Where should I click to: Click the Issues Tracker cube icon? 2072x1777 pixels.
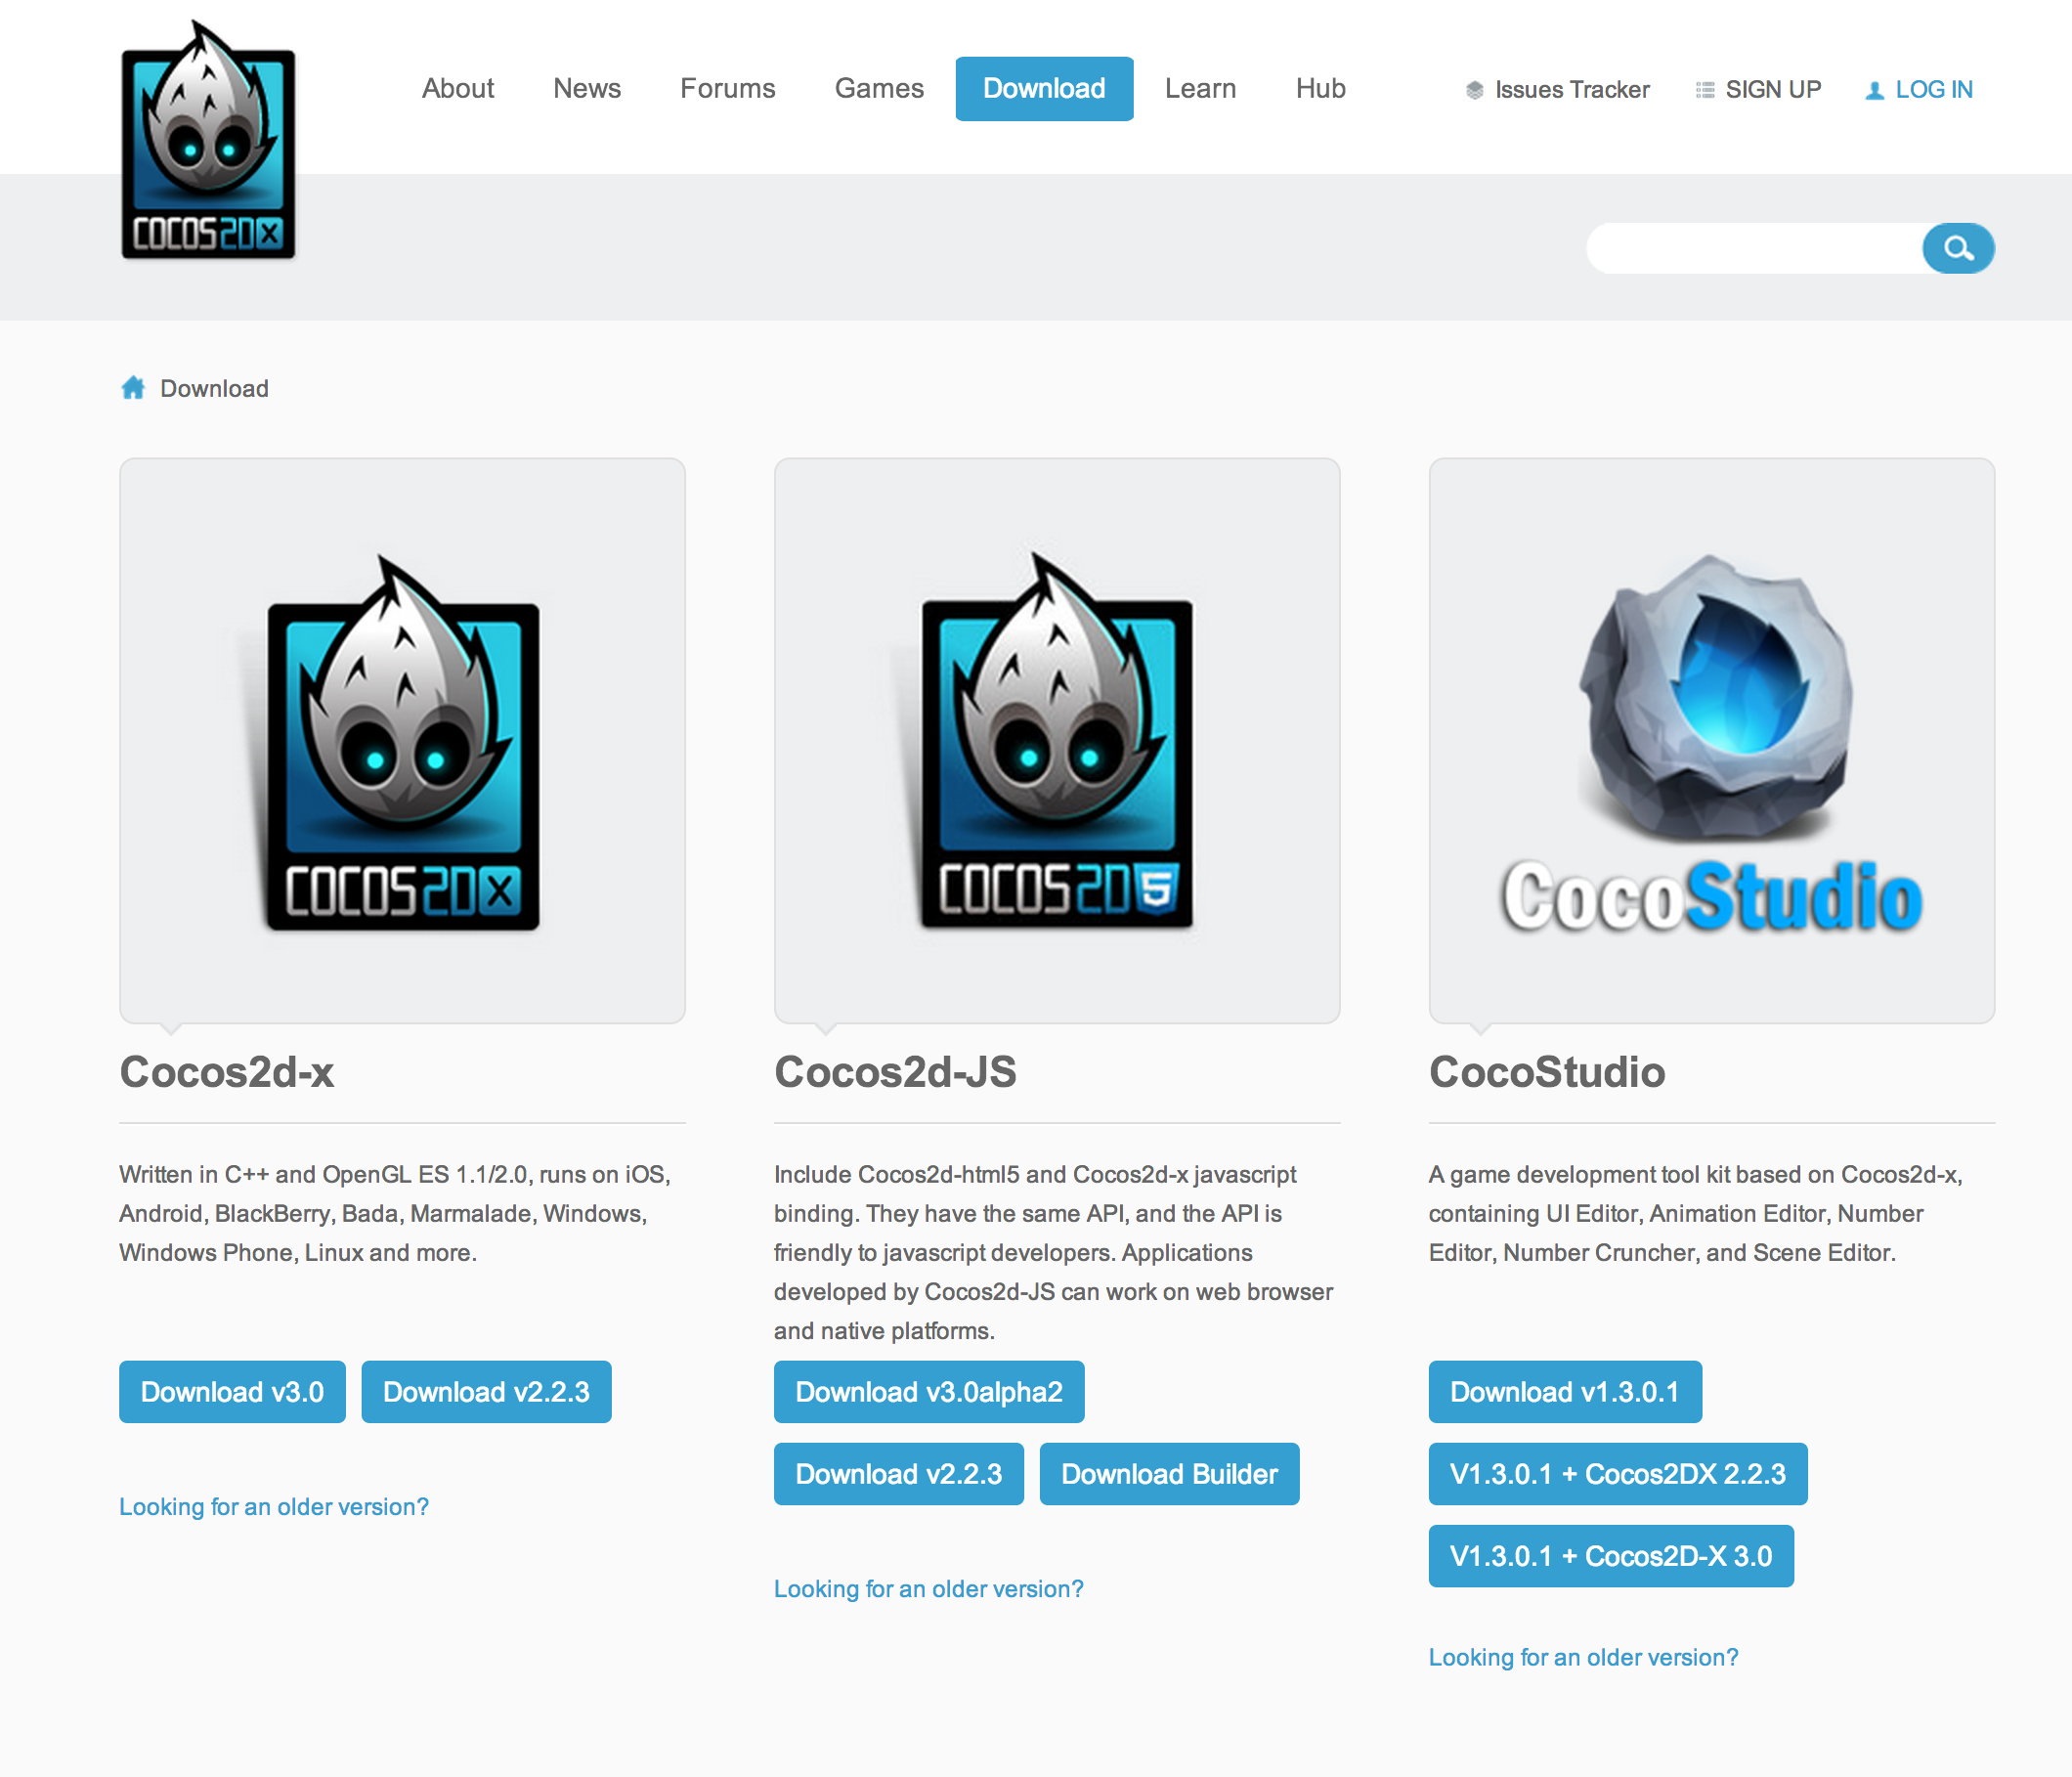click(1473, 89)
